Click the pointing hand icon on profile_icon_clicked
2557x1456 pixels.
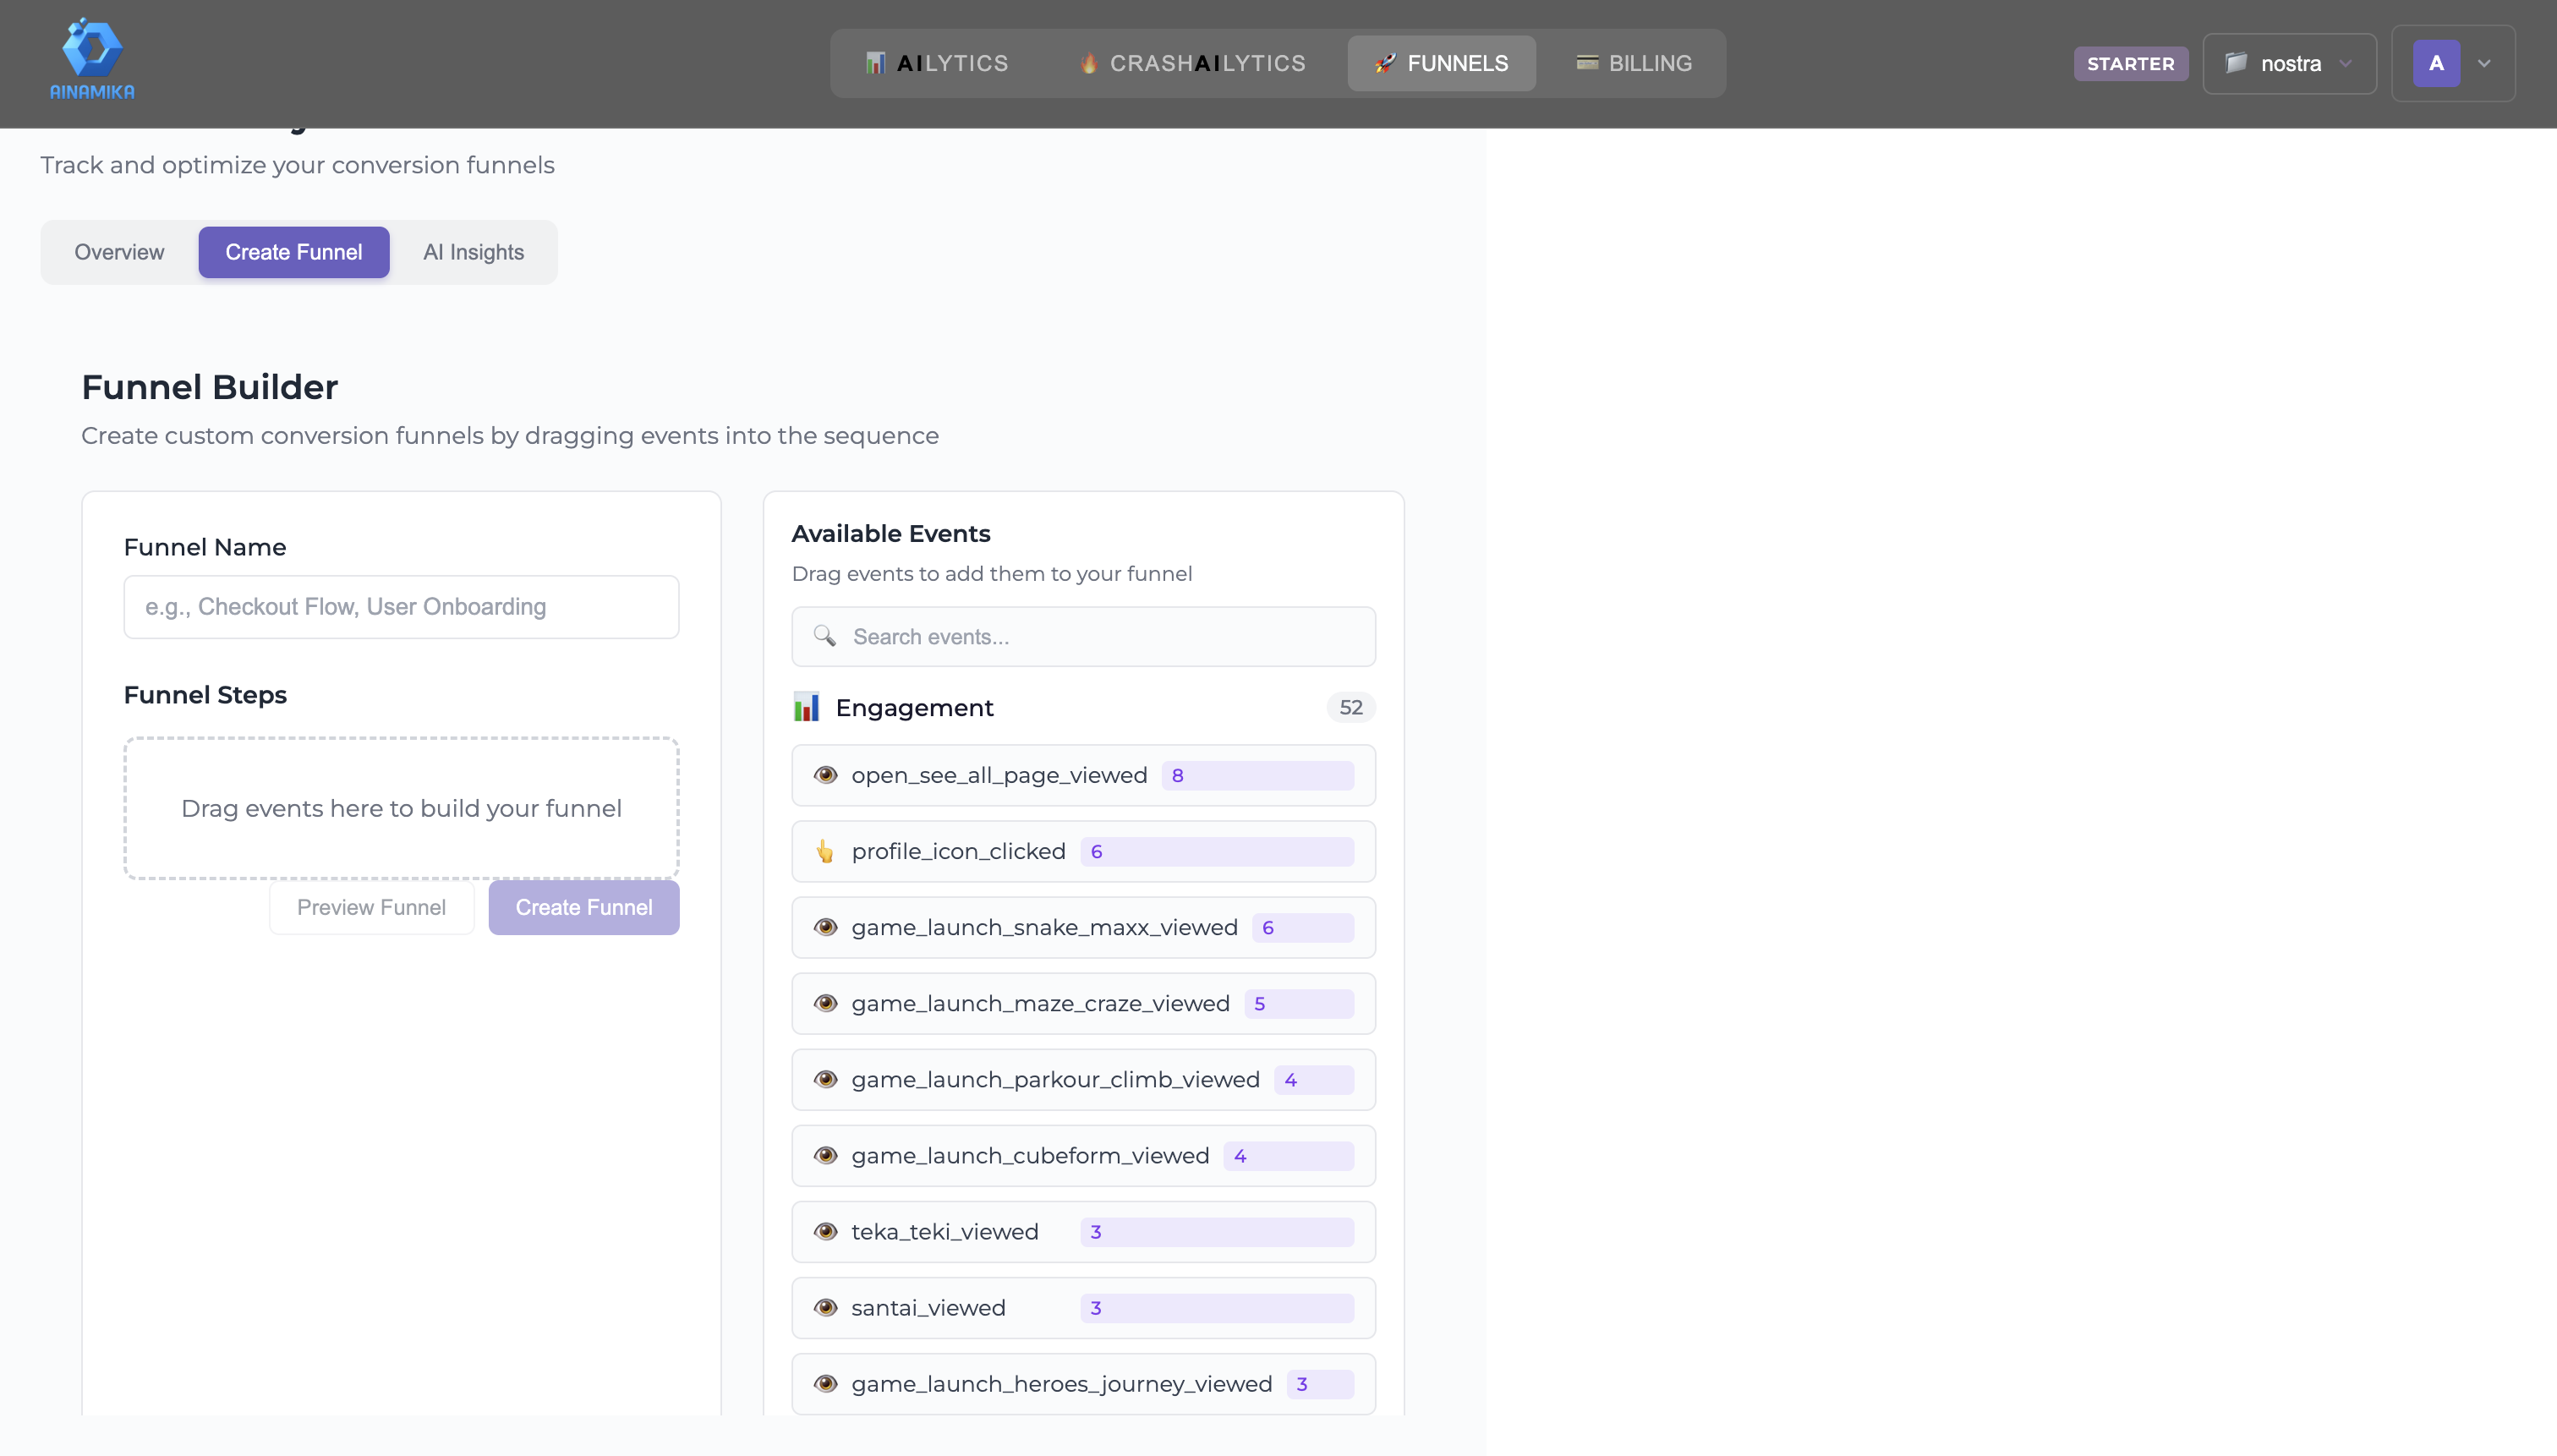(825, 851)
